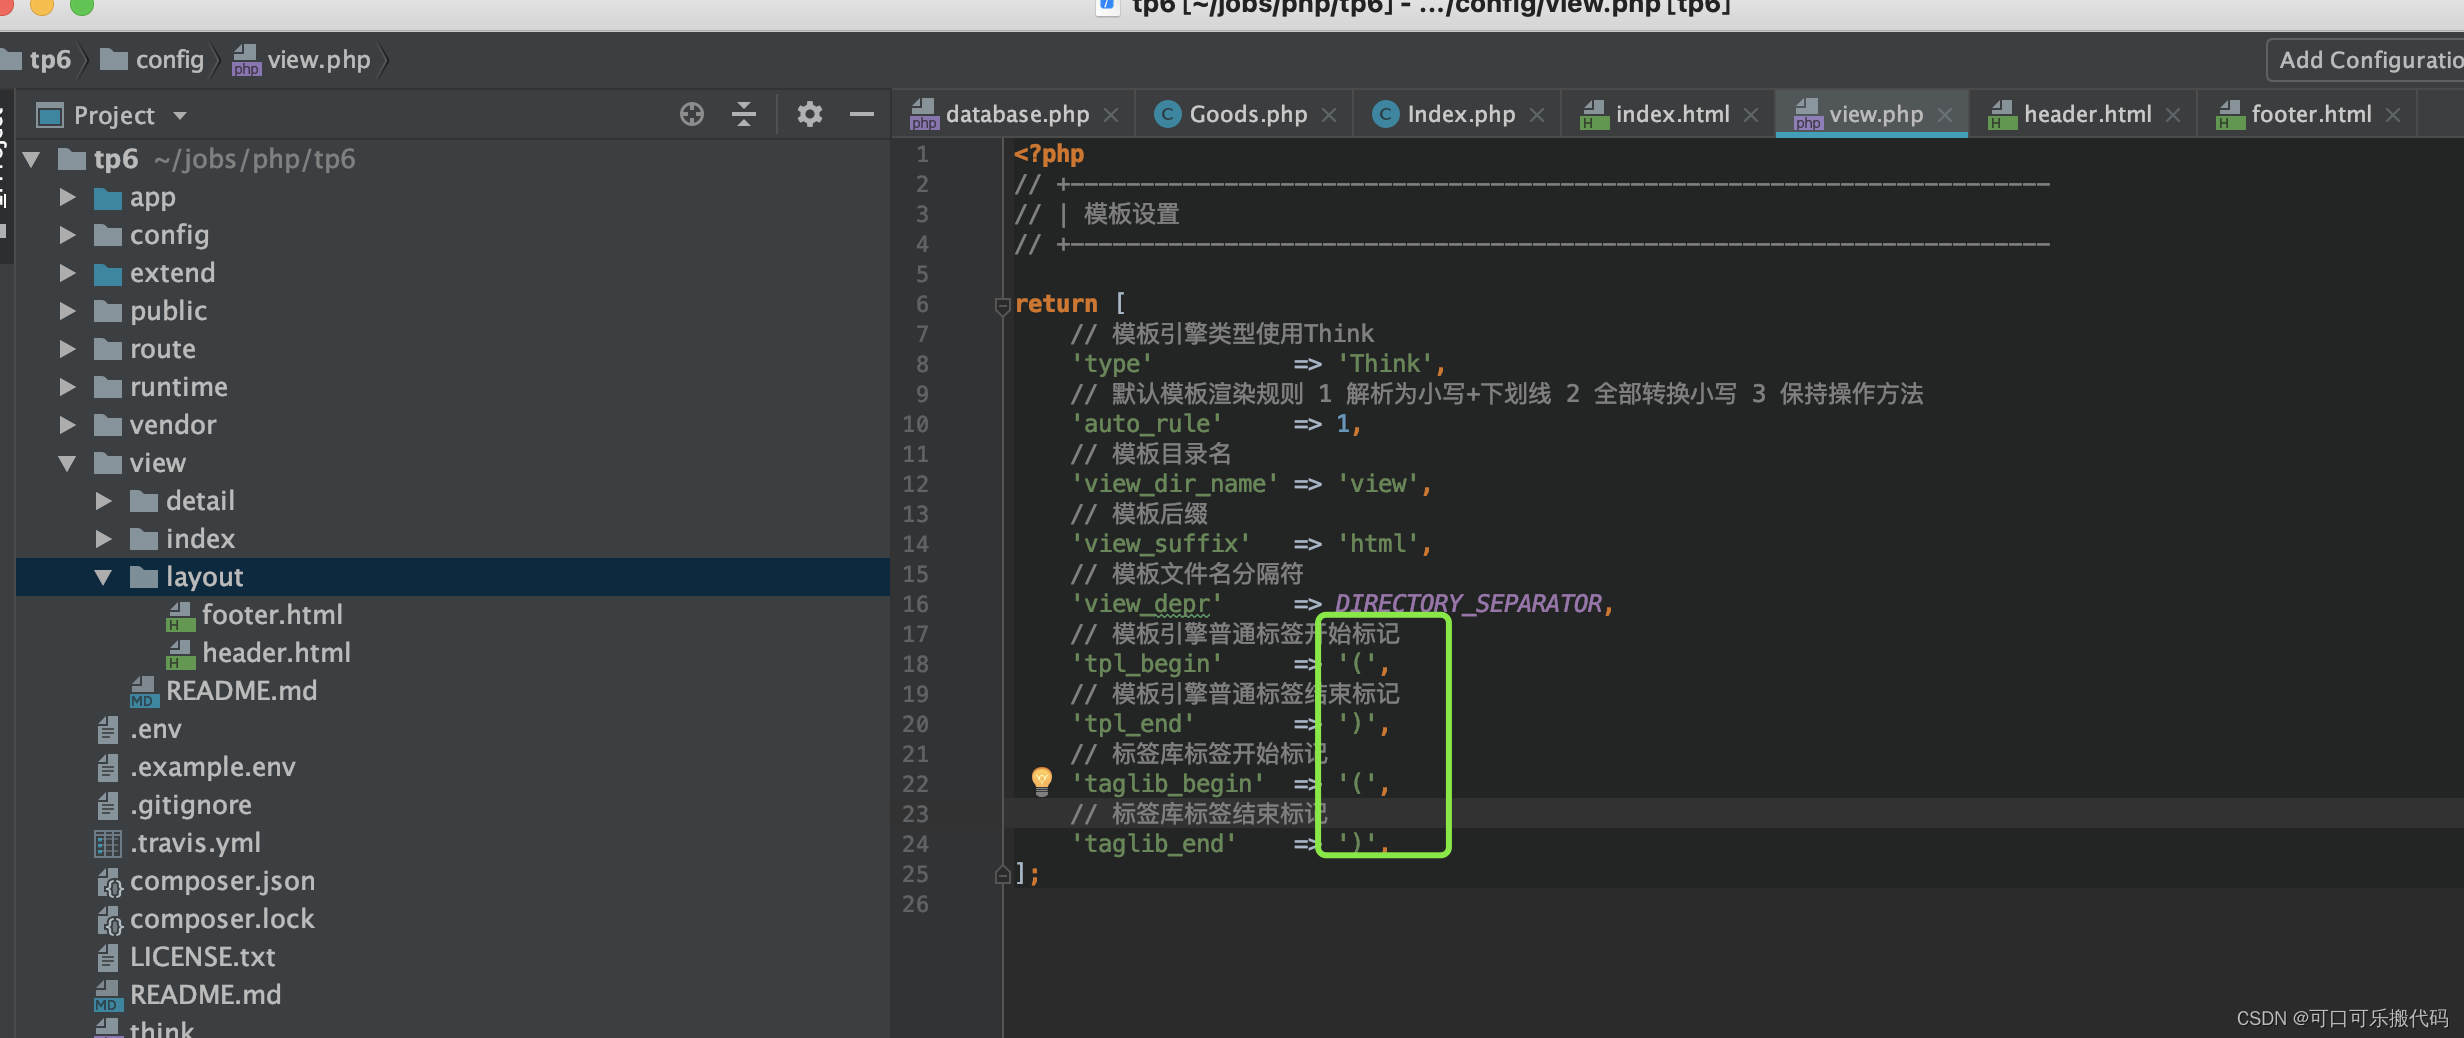Close the view.php tab

pyautogui.click(x=1945, y=115)
